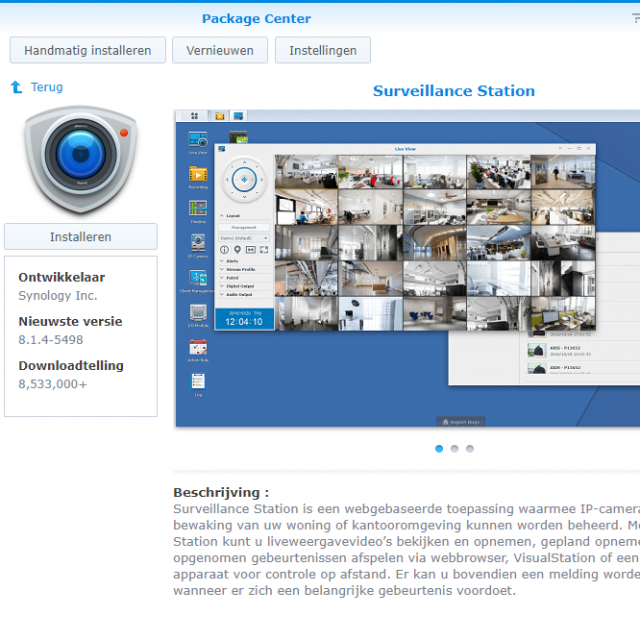The image size is (640, 640).
Task: Click the Surveillance Station camera shield icon
Action: coord(80,160)
